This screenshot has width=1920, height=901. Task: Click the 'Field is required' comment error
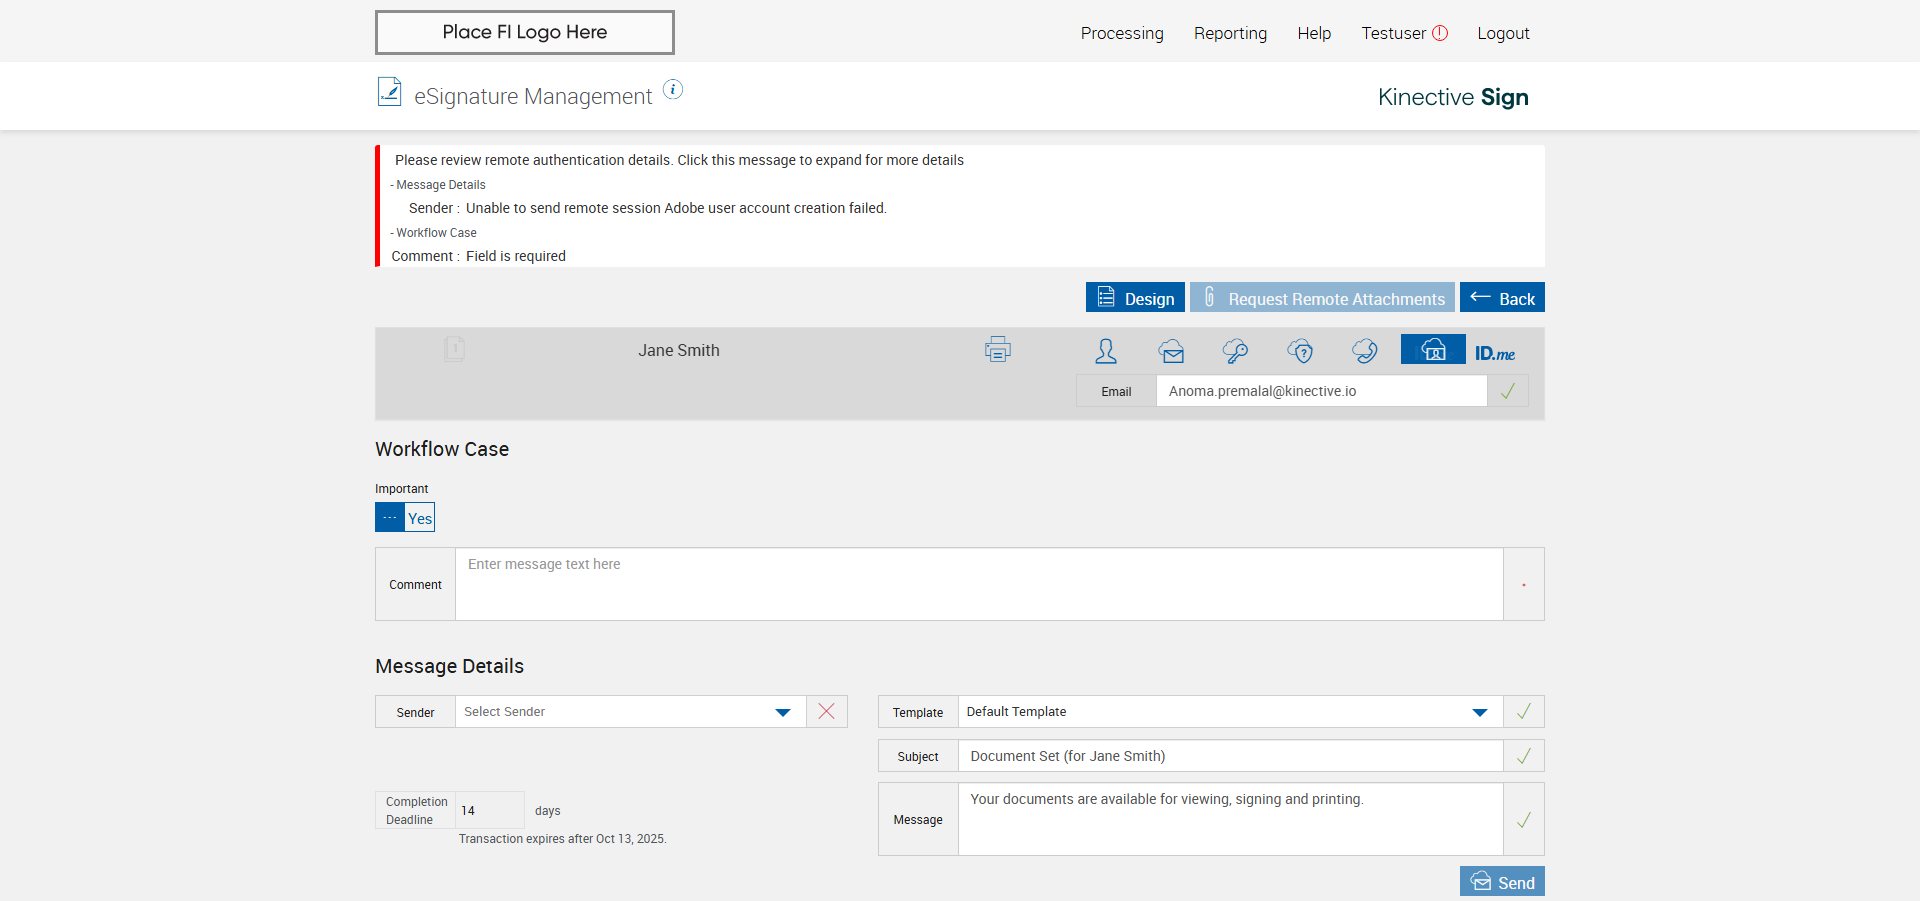pyautogui.click(x=516, y=256)
